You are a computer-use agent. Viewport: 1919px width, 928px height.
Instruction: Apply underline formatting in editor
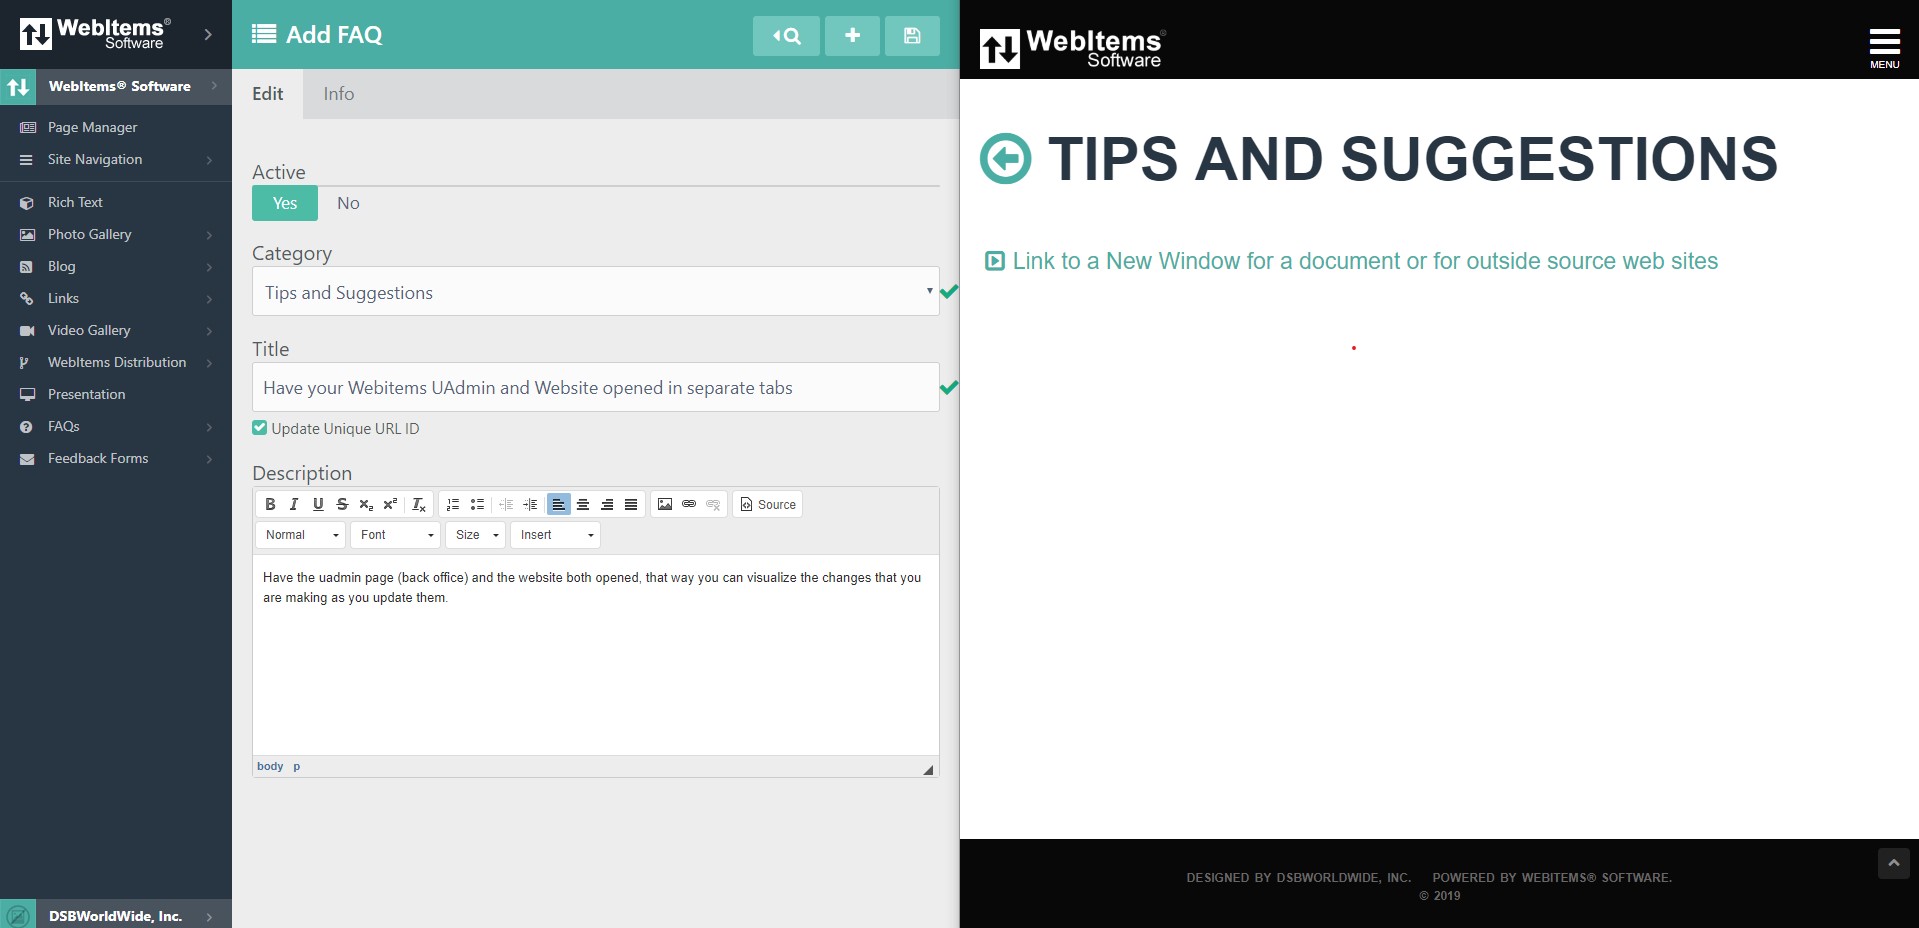pyautogui.click(x=318, y=504)
